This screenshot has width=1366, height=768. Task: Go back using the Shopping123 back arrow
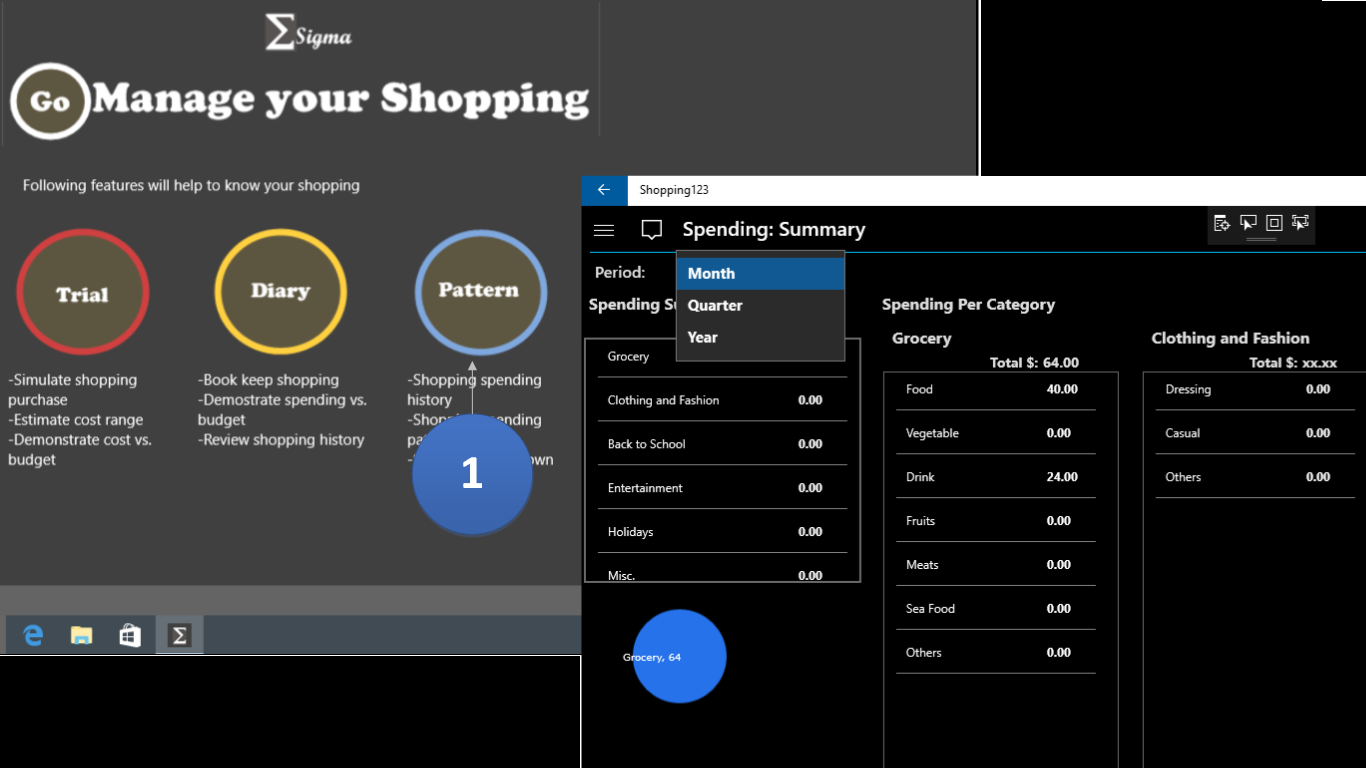[x=604, y=190]
